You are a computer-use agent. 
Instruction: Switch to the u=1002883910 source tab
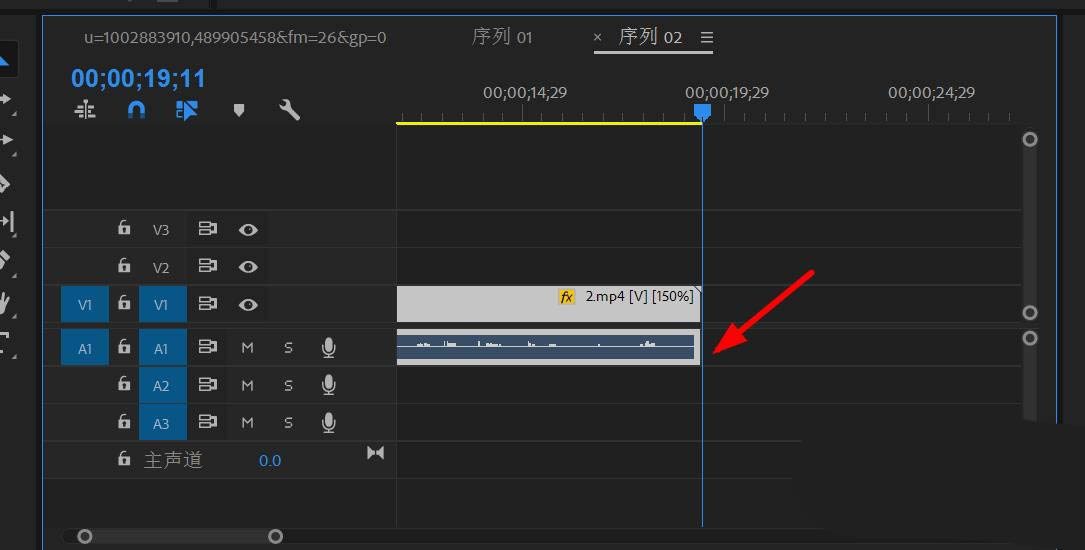[x=235, y=37]
